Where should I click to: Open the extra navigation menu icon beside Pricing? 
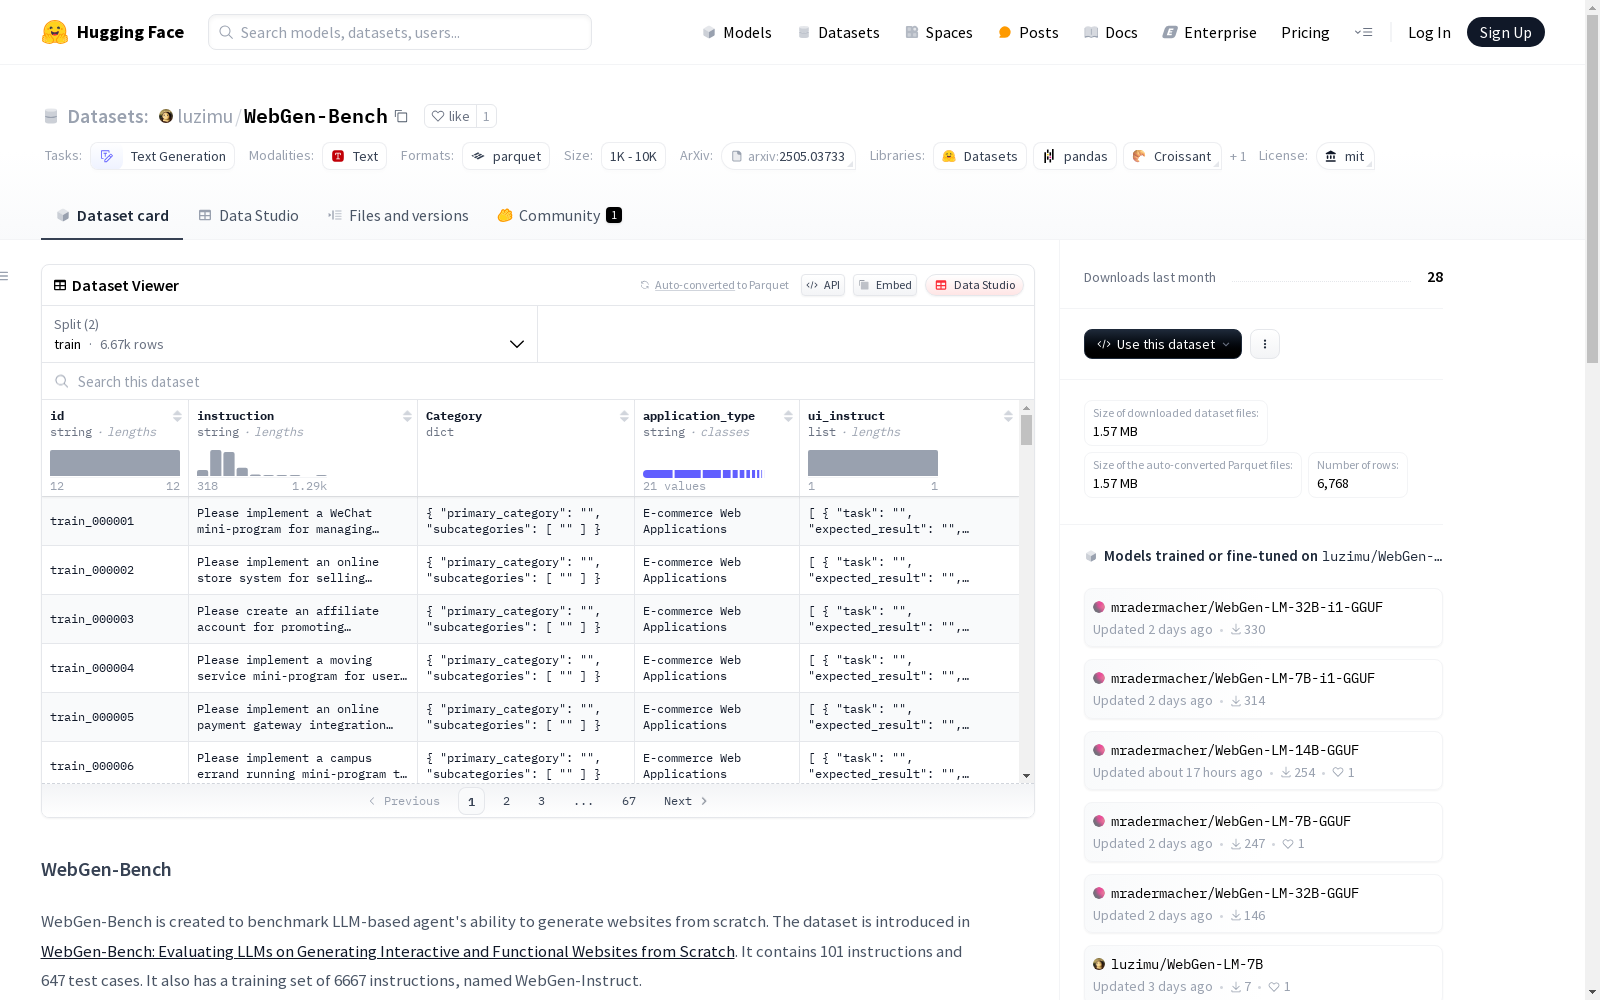tap(1363, 32)
